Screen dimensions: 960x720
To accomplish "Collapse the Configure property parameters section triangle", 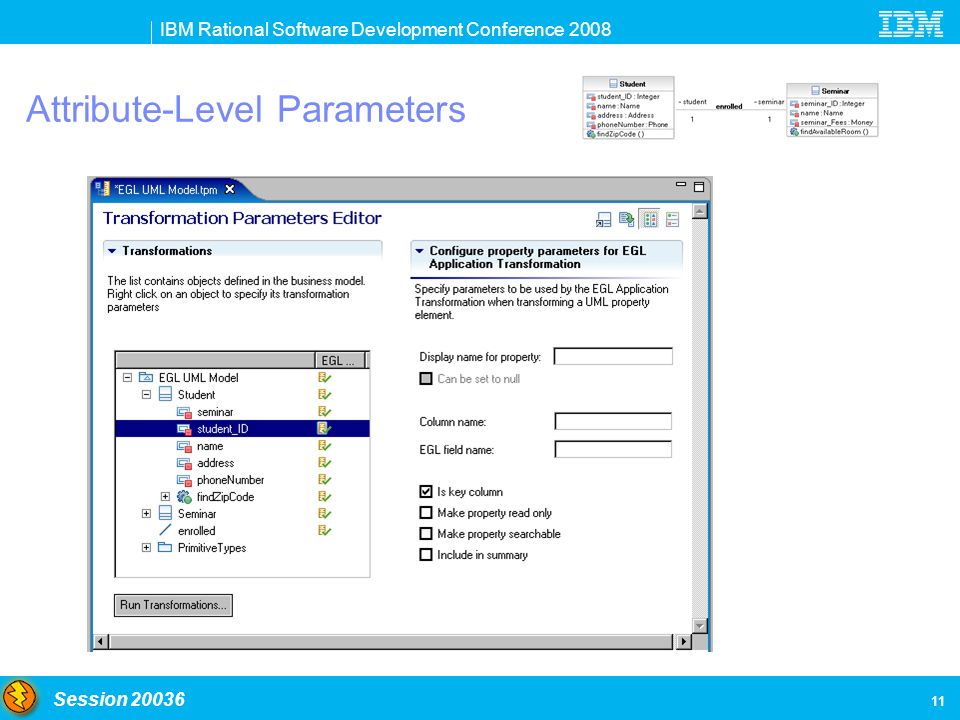I will pos(419,251).
